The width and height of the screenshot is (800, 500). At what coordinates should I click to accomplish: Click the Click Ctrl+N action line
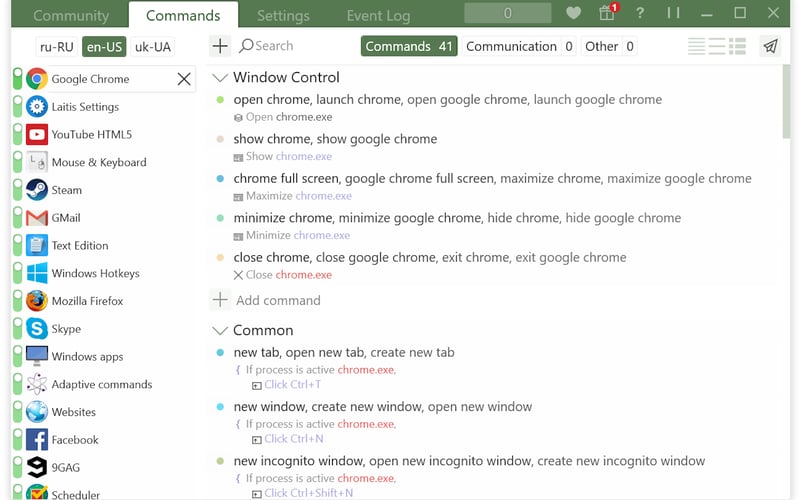pos(288,439)
